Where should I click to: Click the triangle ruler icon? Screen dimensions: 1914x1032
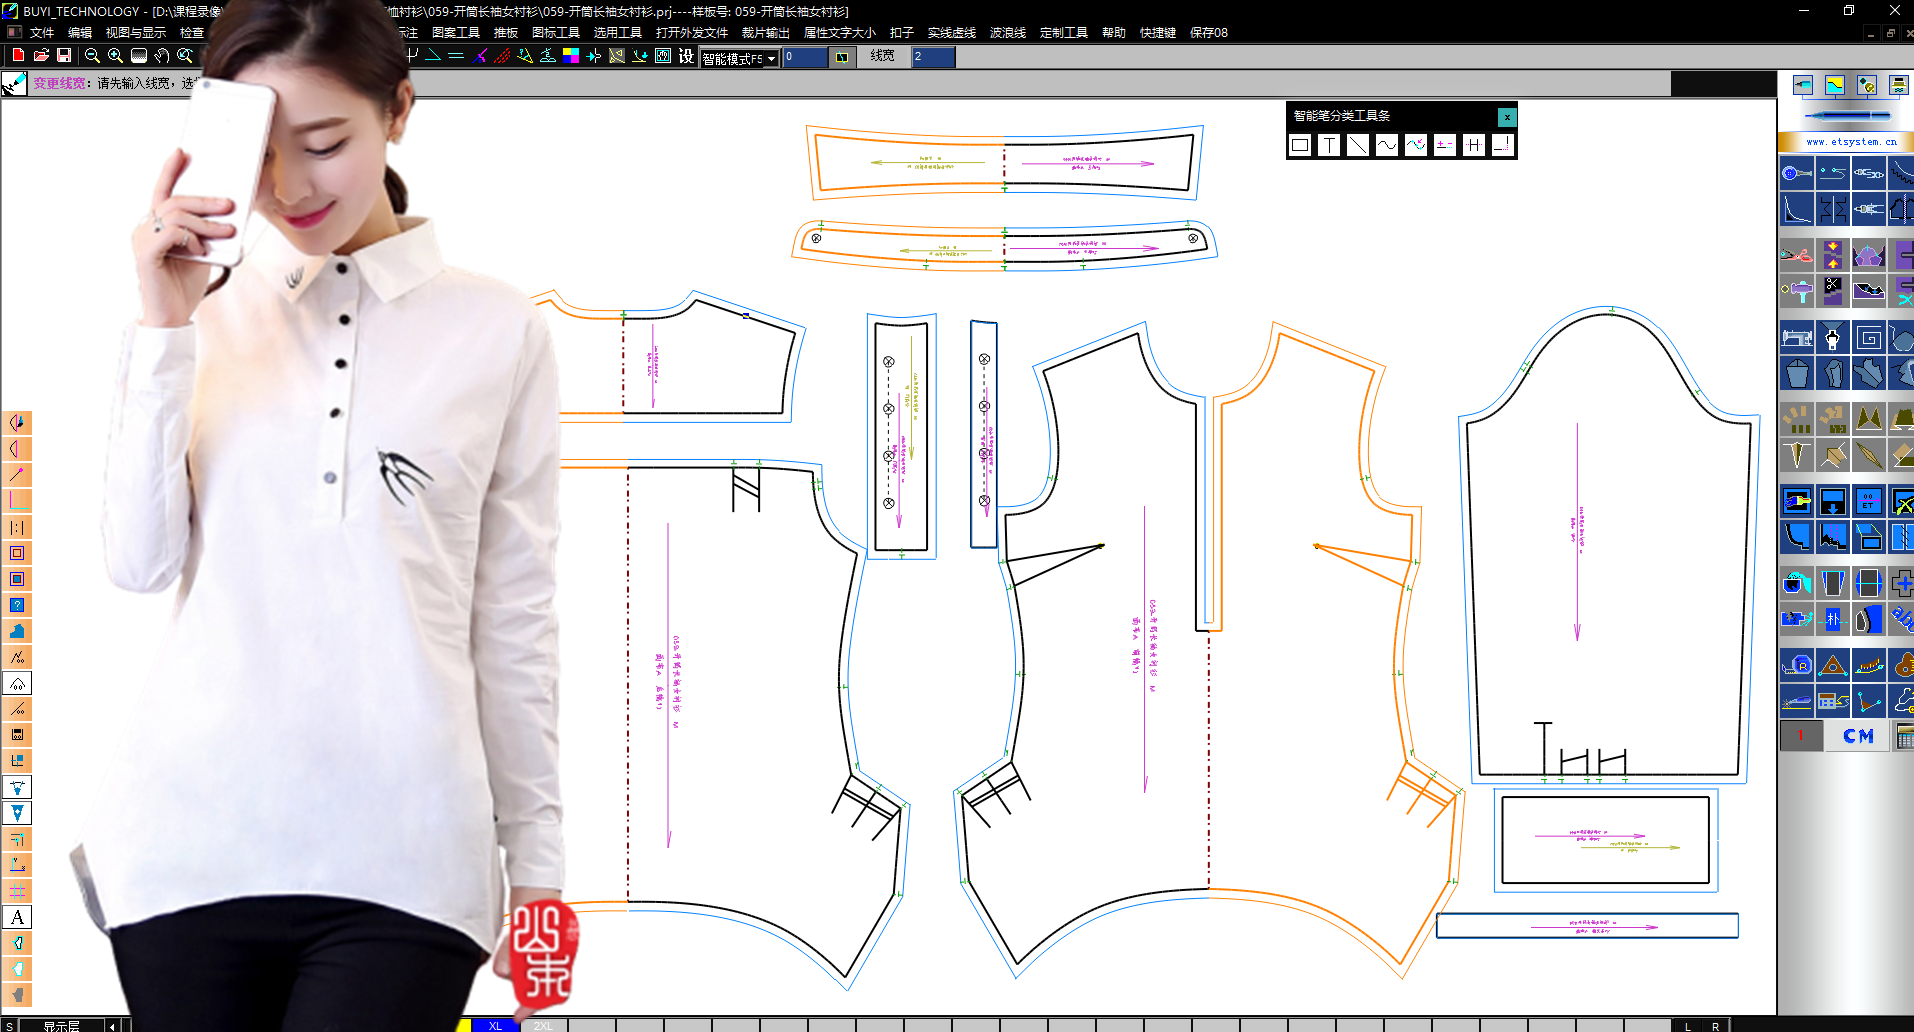(x=1832, y=664)
